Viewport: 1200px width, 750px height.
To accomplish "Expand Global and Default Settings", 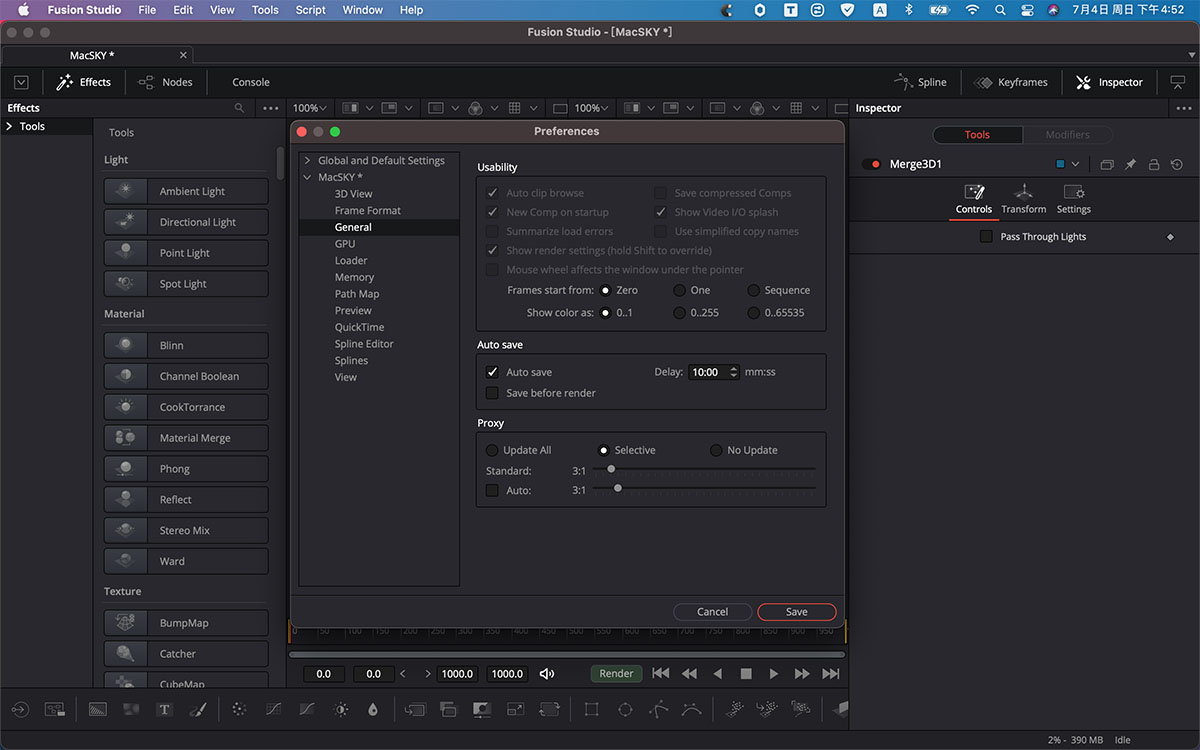I will pyautogui.click(x=307, y=160).
